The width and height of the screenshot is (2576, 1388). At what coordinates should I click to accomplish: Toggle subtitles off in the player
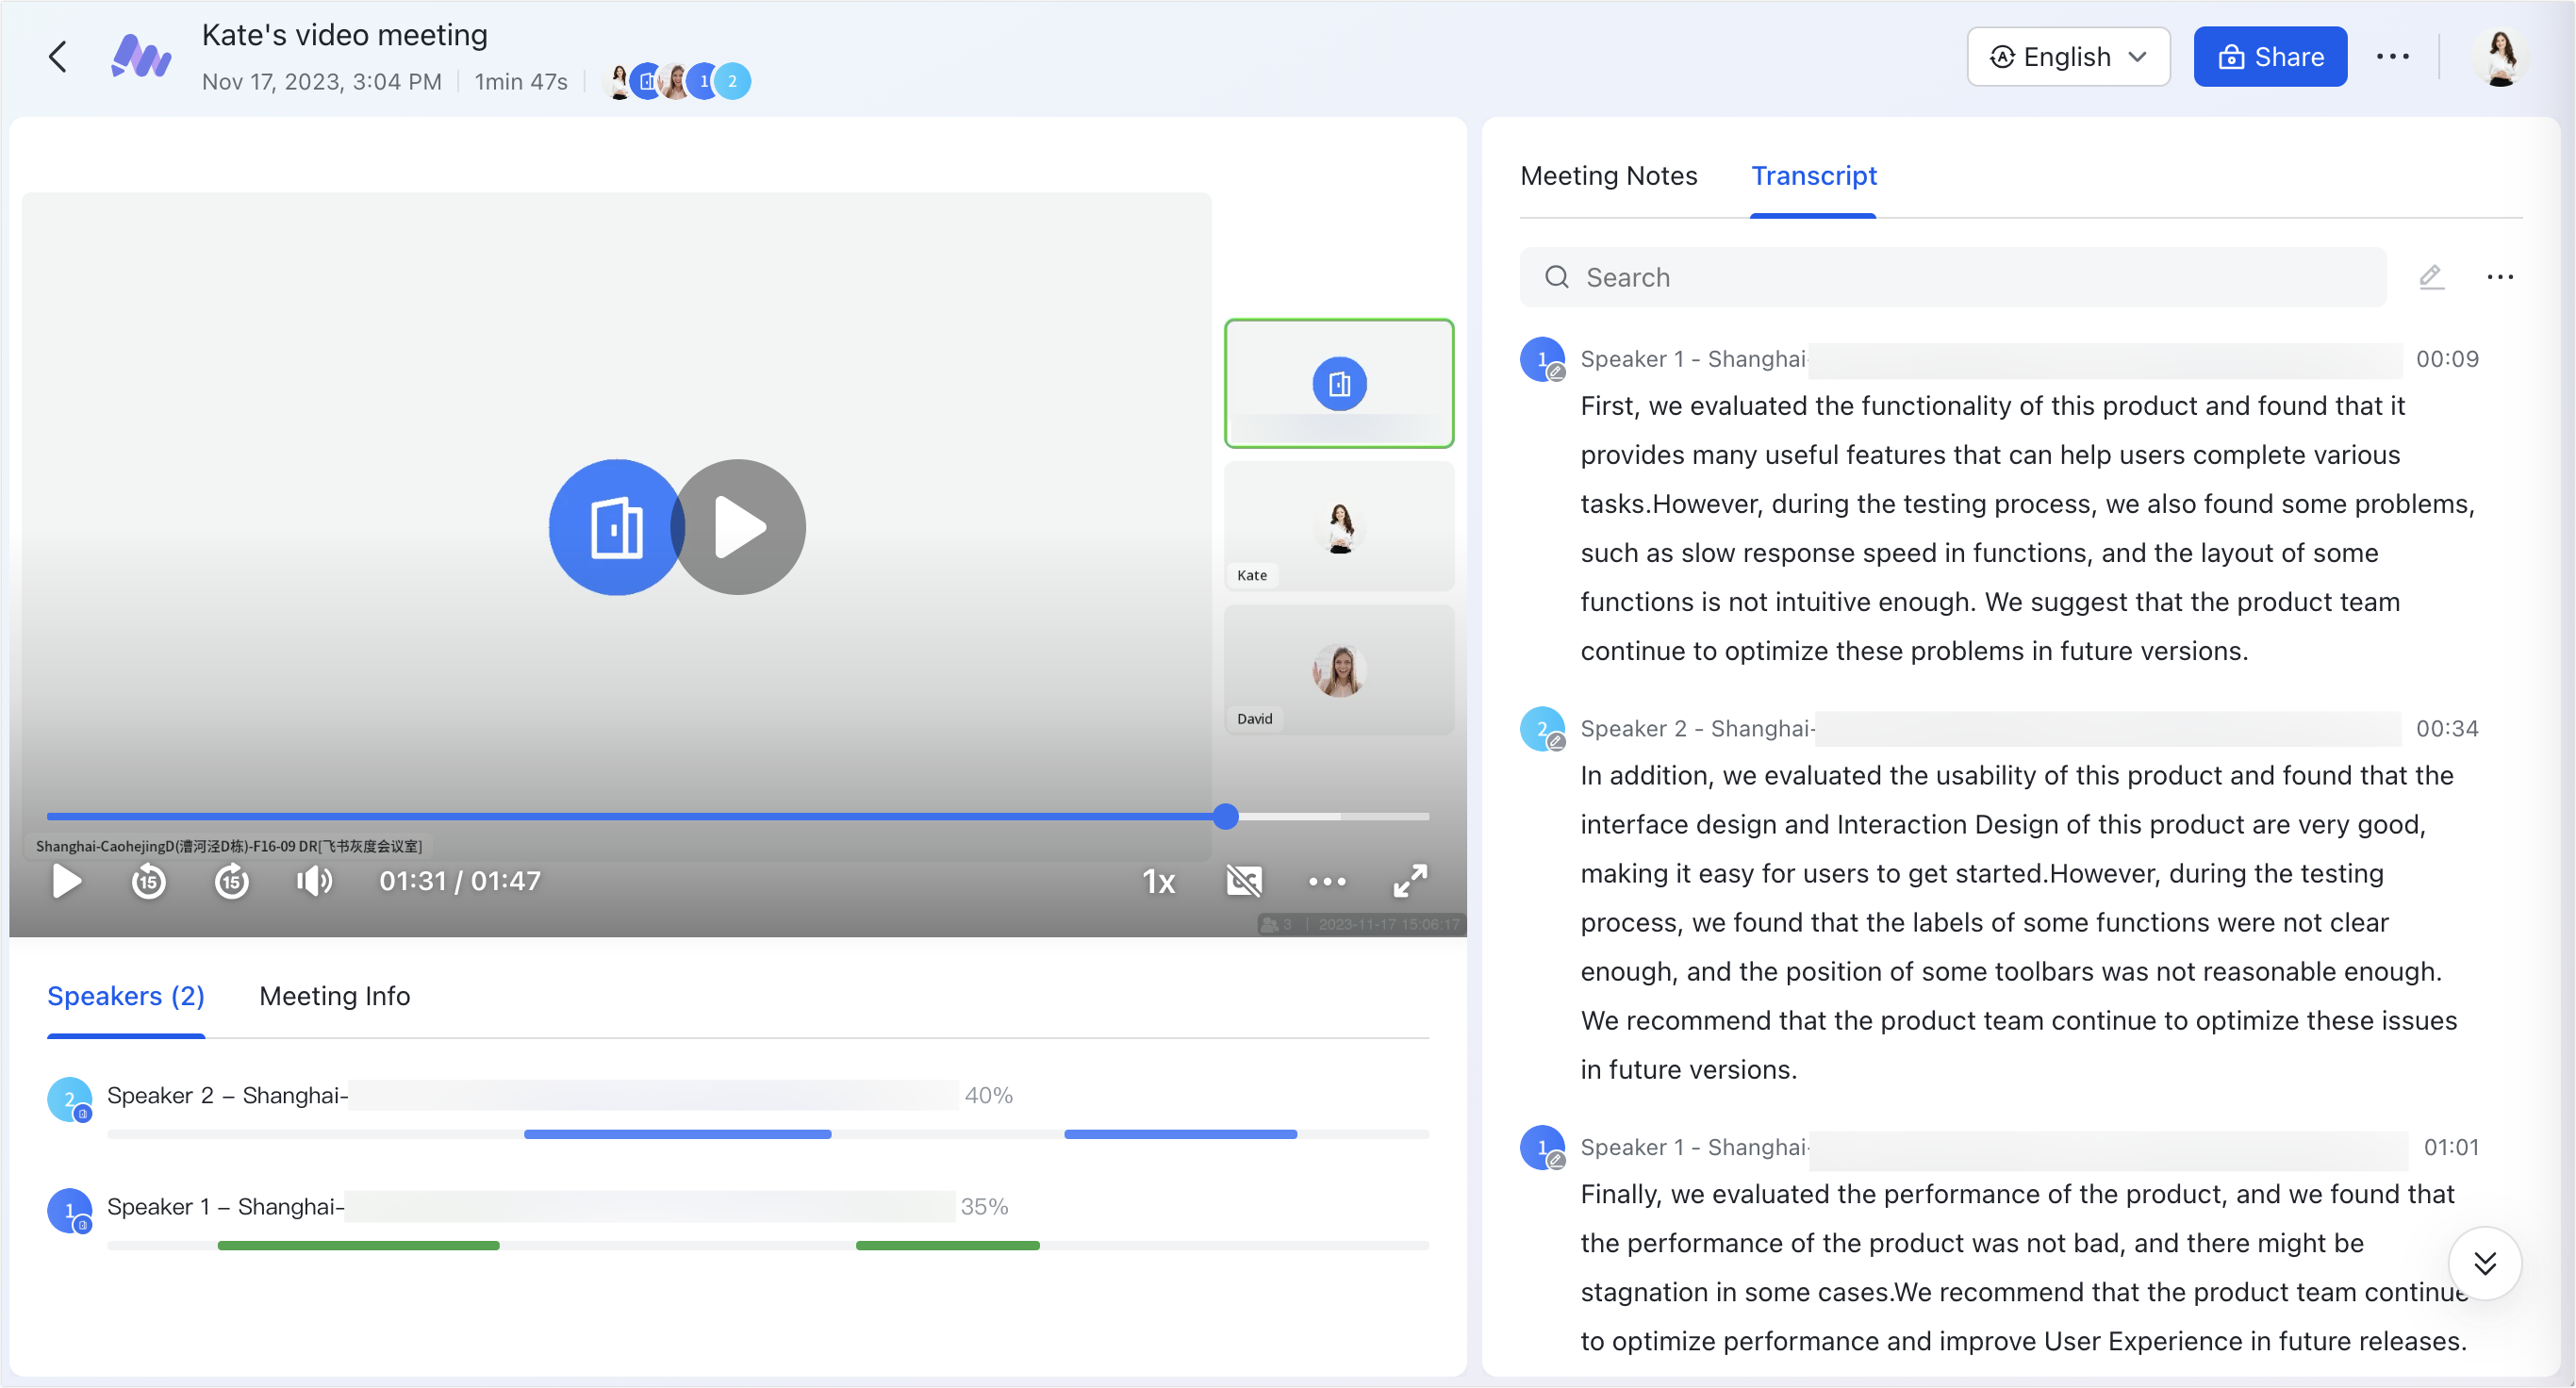coord(1243,881)
